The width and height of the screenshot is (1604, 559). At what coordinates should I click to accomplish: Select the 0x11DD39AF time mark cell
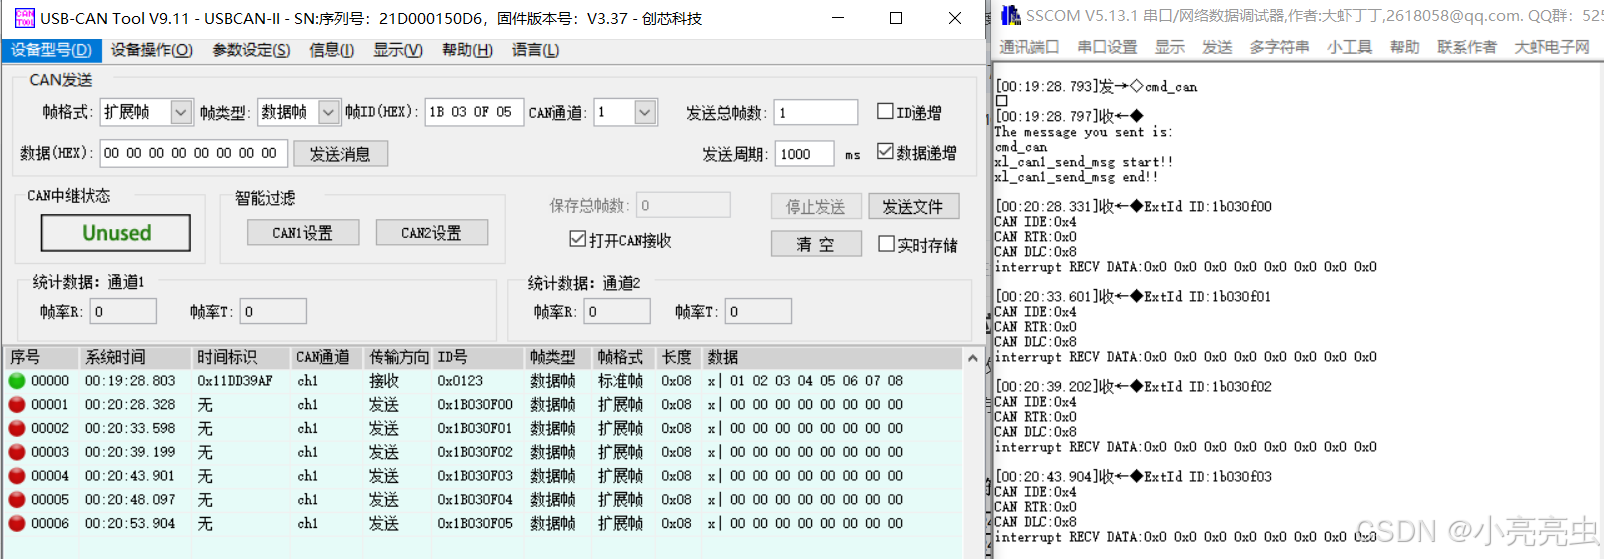coord(235,381)
